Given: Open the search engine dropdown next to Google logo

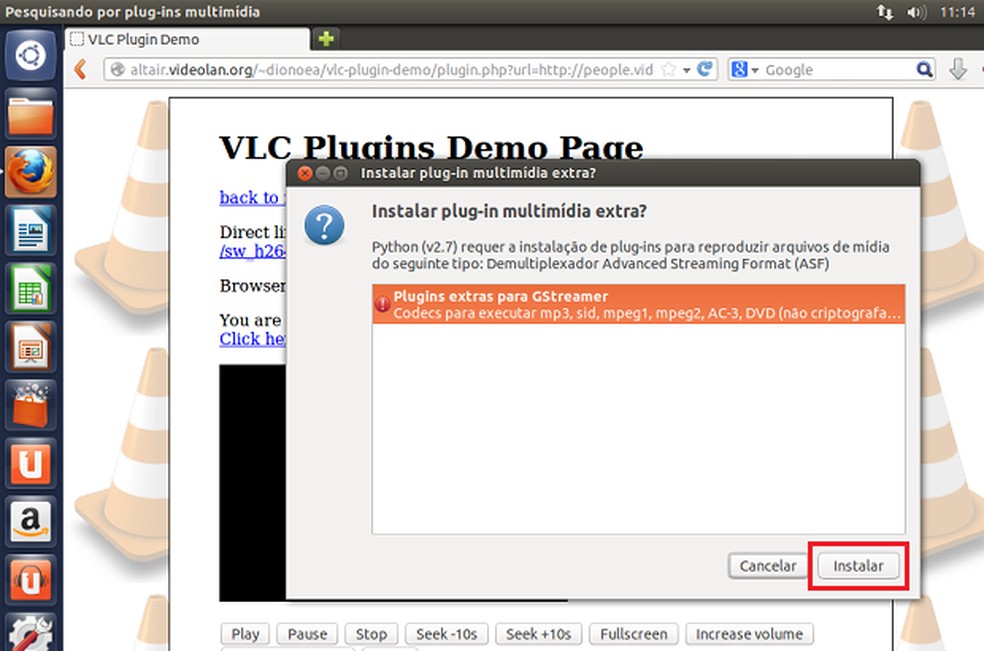Looking at the screenshot, I should [x=757, y=69].
